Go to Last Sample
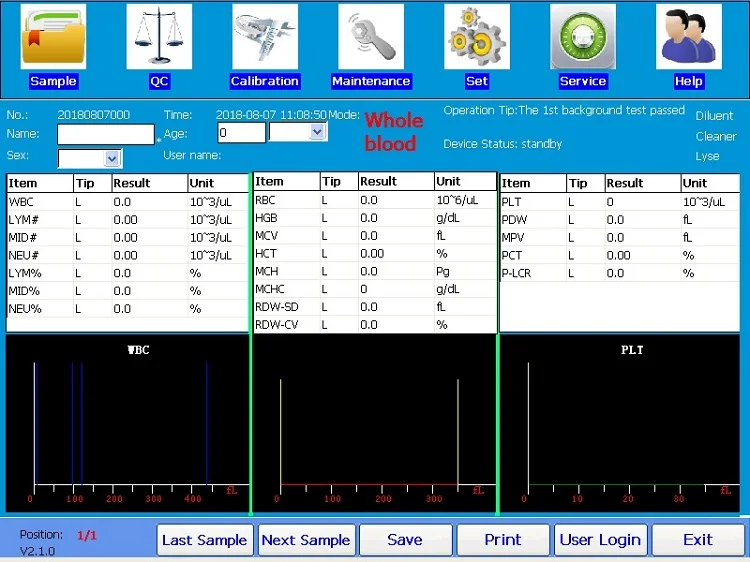The width and height of the screenshot is (750, 562). coord(205,540)
